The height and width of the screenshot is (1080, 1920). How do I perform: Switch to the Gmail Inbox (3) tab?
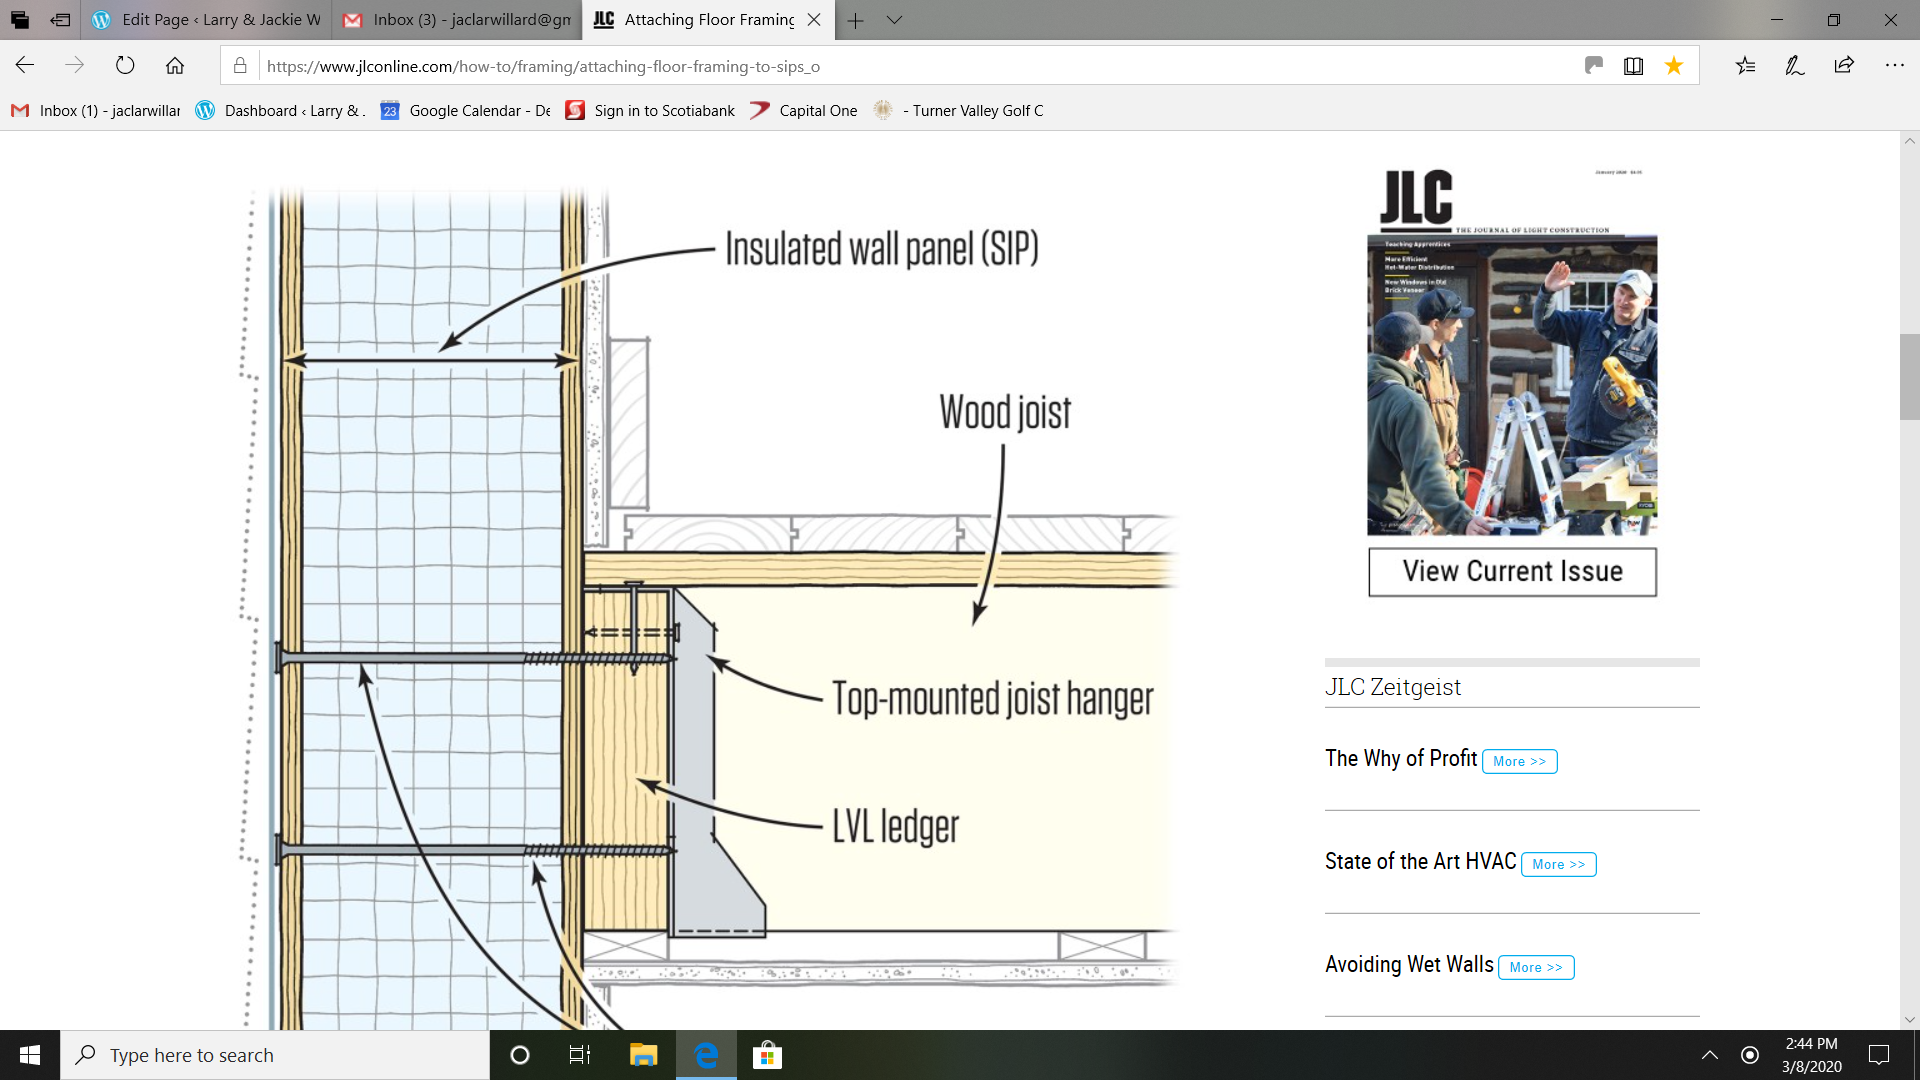tap(458, 20)
